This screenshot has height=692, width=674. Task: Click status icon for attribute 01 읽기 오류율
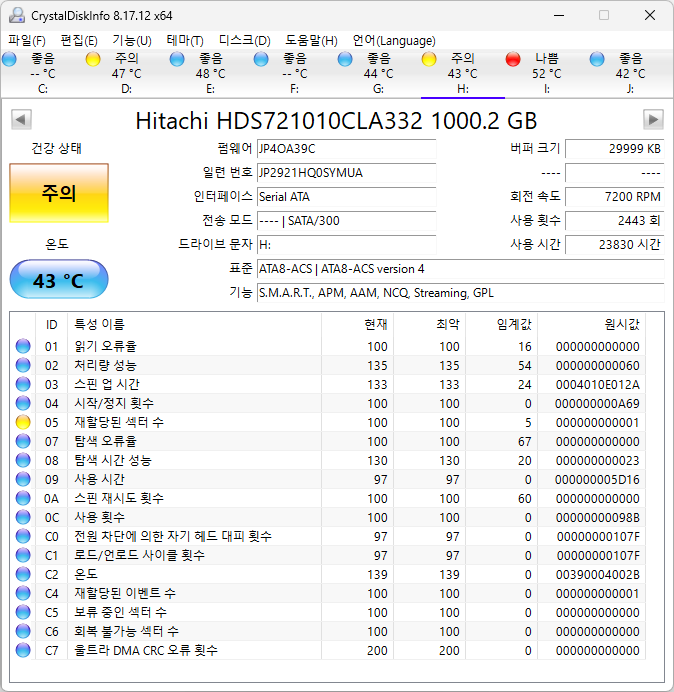click(23, 346)
